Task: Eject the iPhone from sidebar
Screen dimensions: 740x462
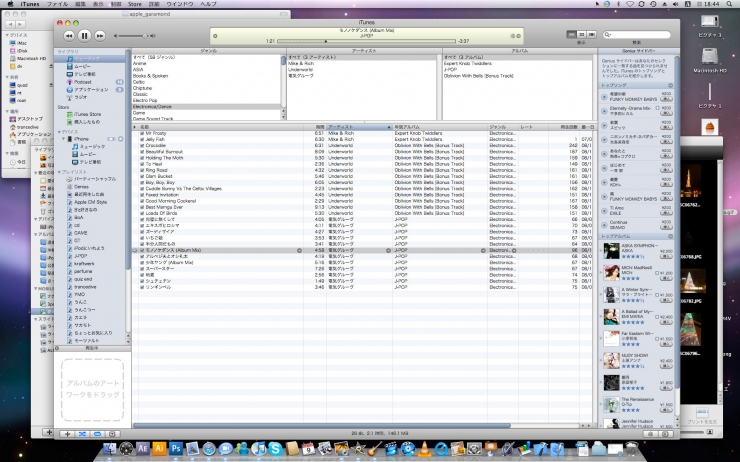Action: coord(120,139)
